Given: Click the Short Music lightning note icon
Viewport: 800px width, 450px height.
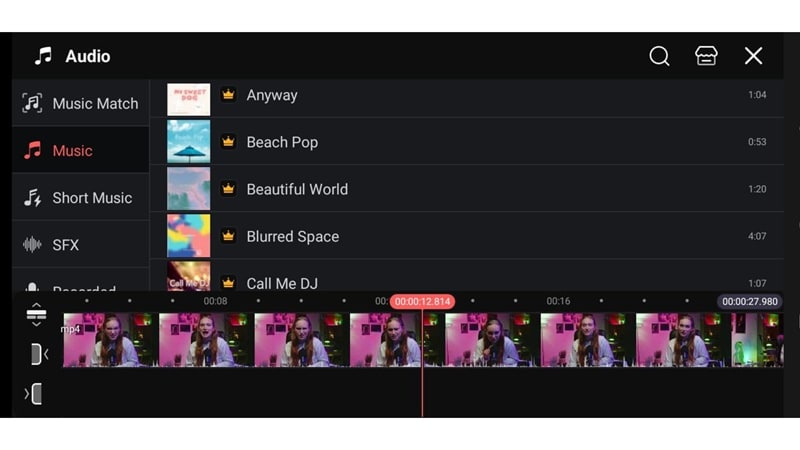Looking at the screenshot, I should point(33,197).
